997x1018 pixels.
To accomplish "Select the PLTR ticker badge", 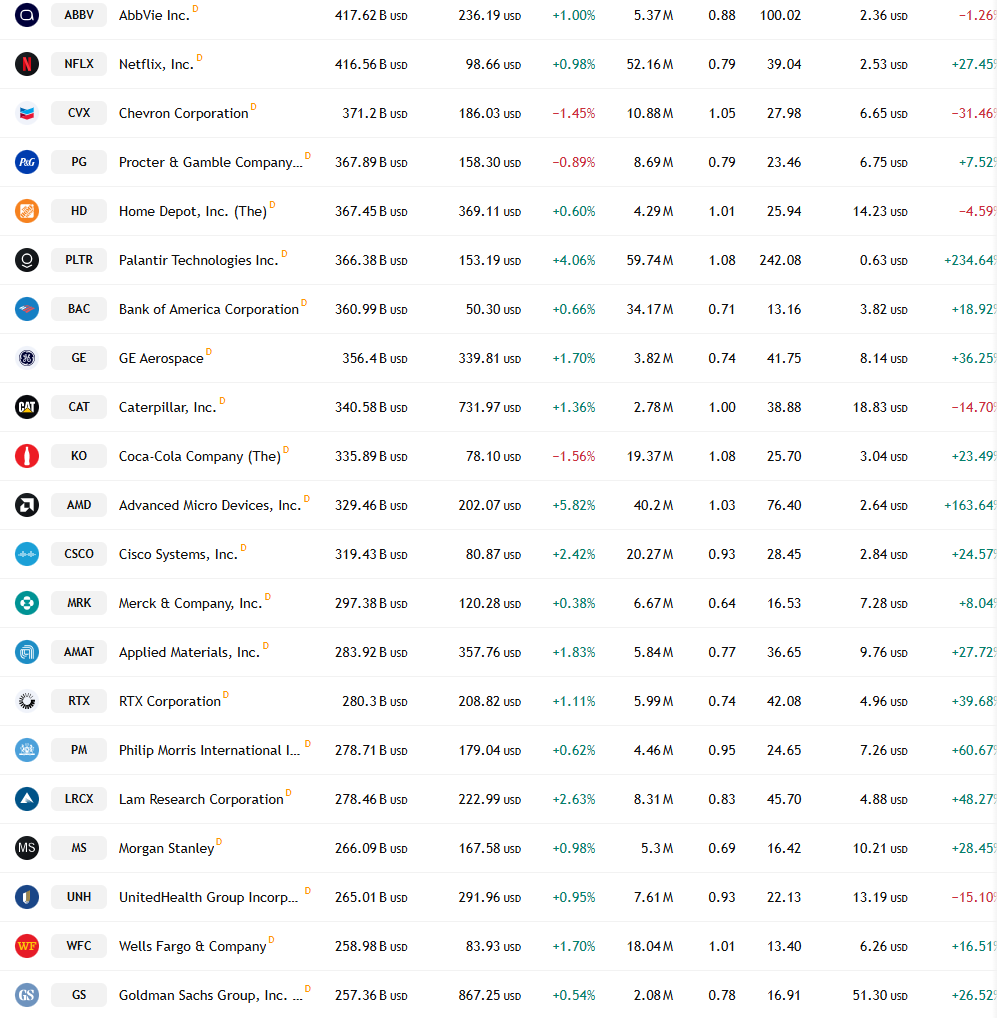I will point(79,260).
